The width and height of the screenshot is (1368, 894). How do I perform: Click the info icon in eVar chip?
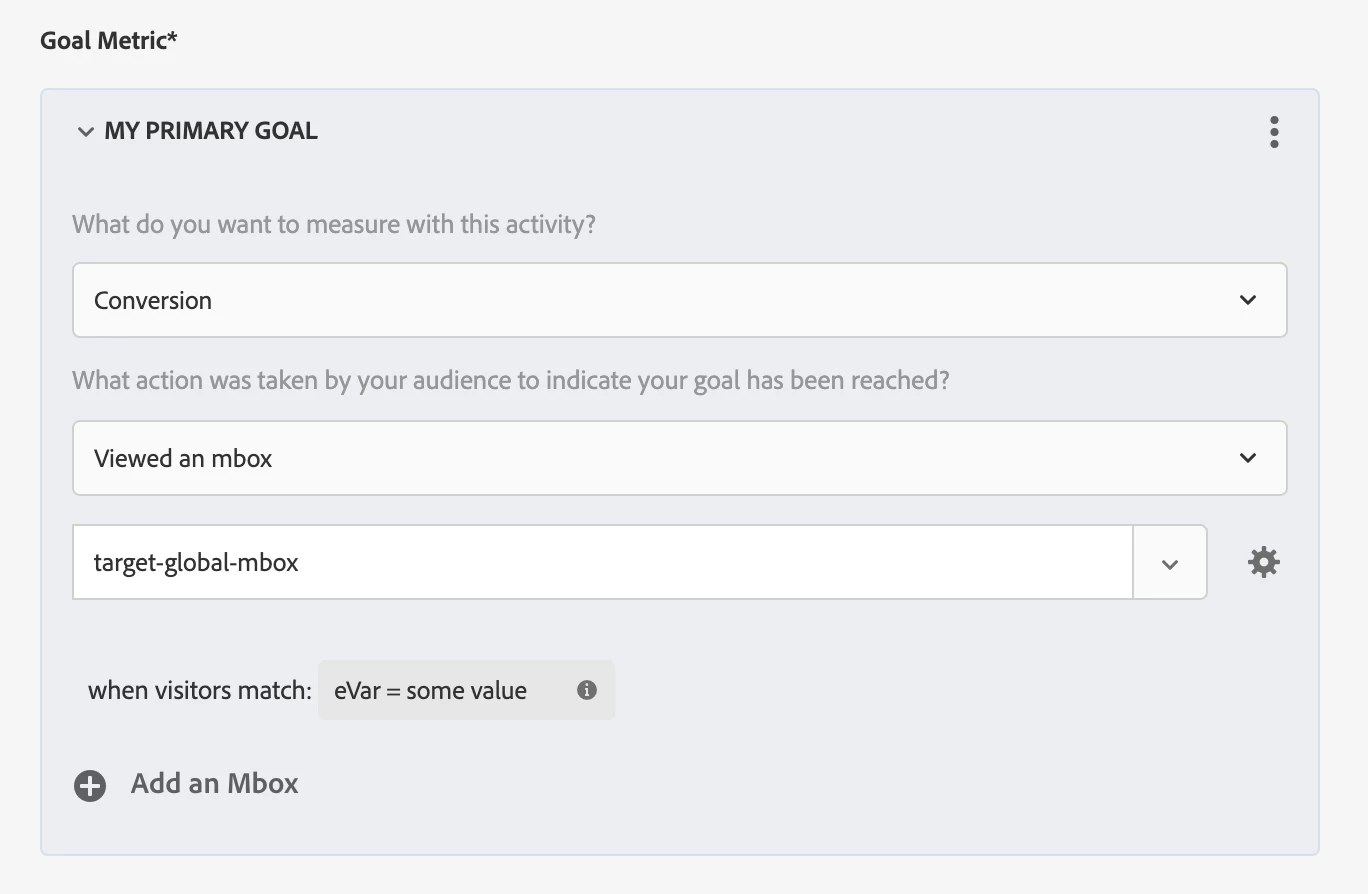pyautogui.click(x=587, y=690)
